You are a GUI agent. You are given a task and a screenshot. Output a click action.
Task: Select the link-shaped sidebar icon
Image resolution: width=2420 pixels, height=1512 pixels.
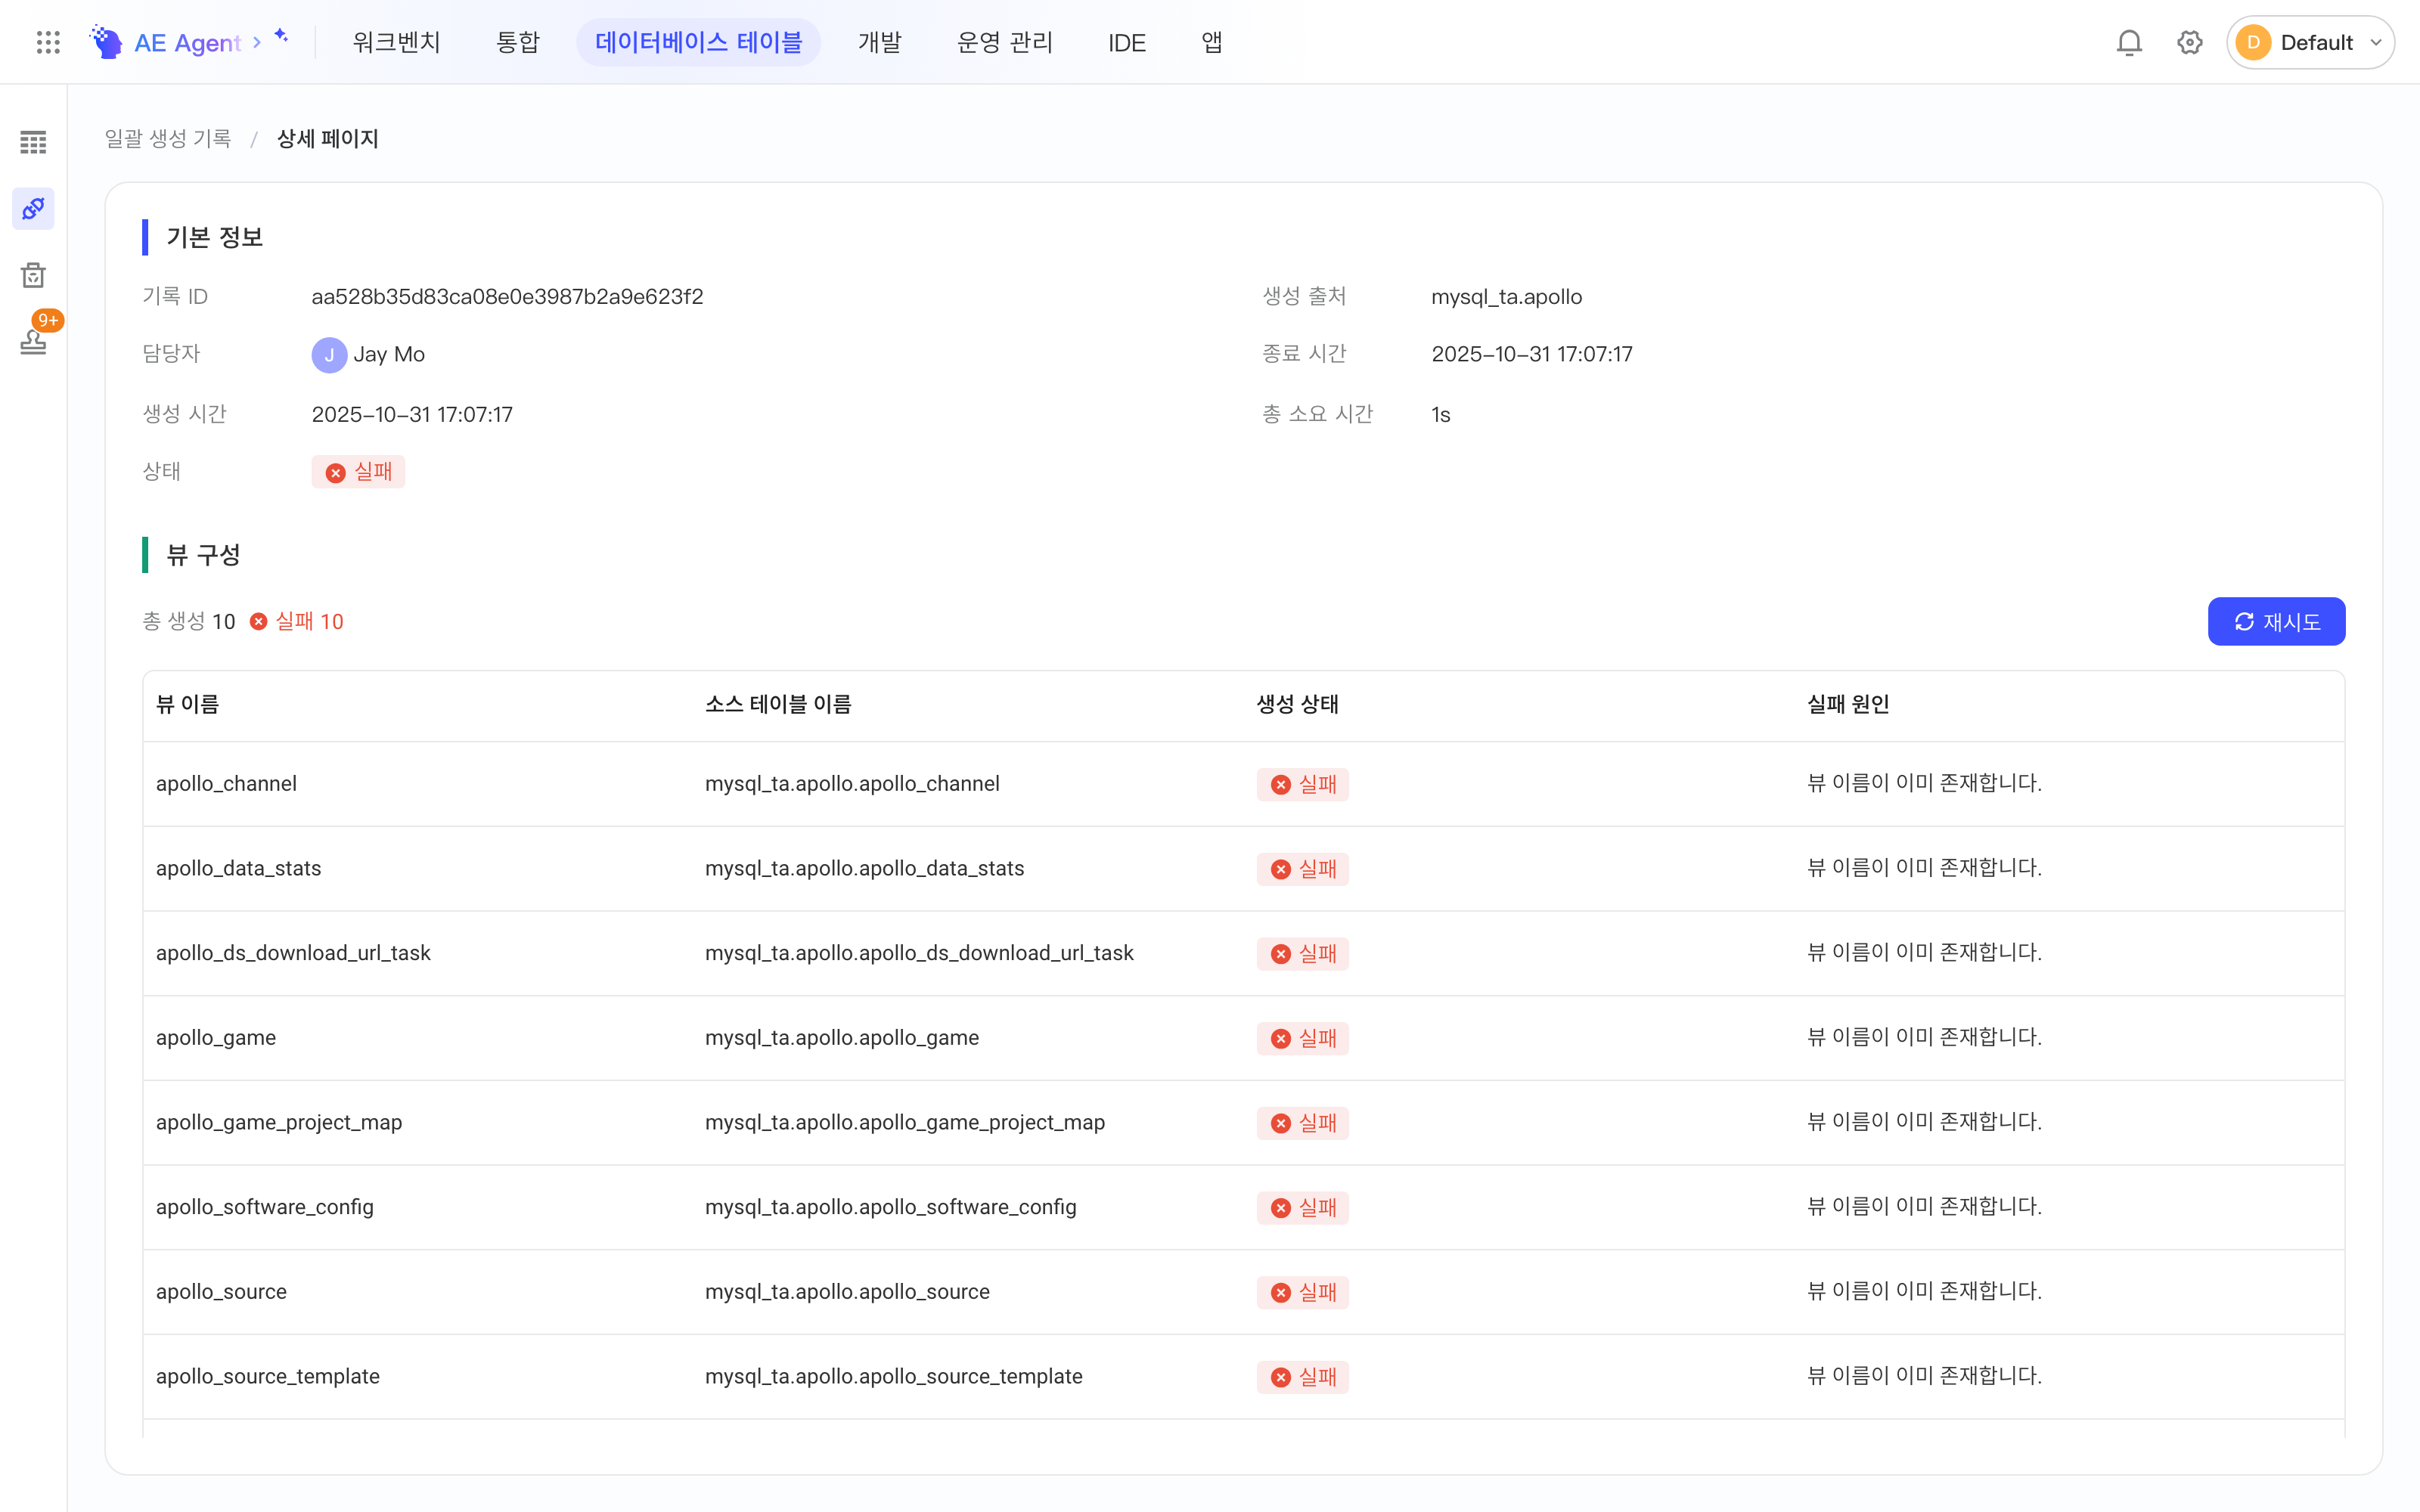click(x=33, y=208)
